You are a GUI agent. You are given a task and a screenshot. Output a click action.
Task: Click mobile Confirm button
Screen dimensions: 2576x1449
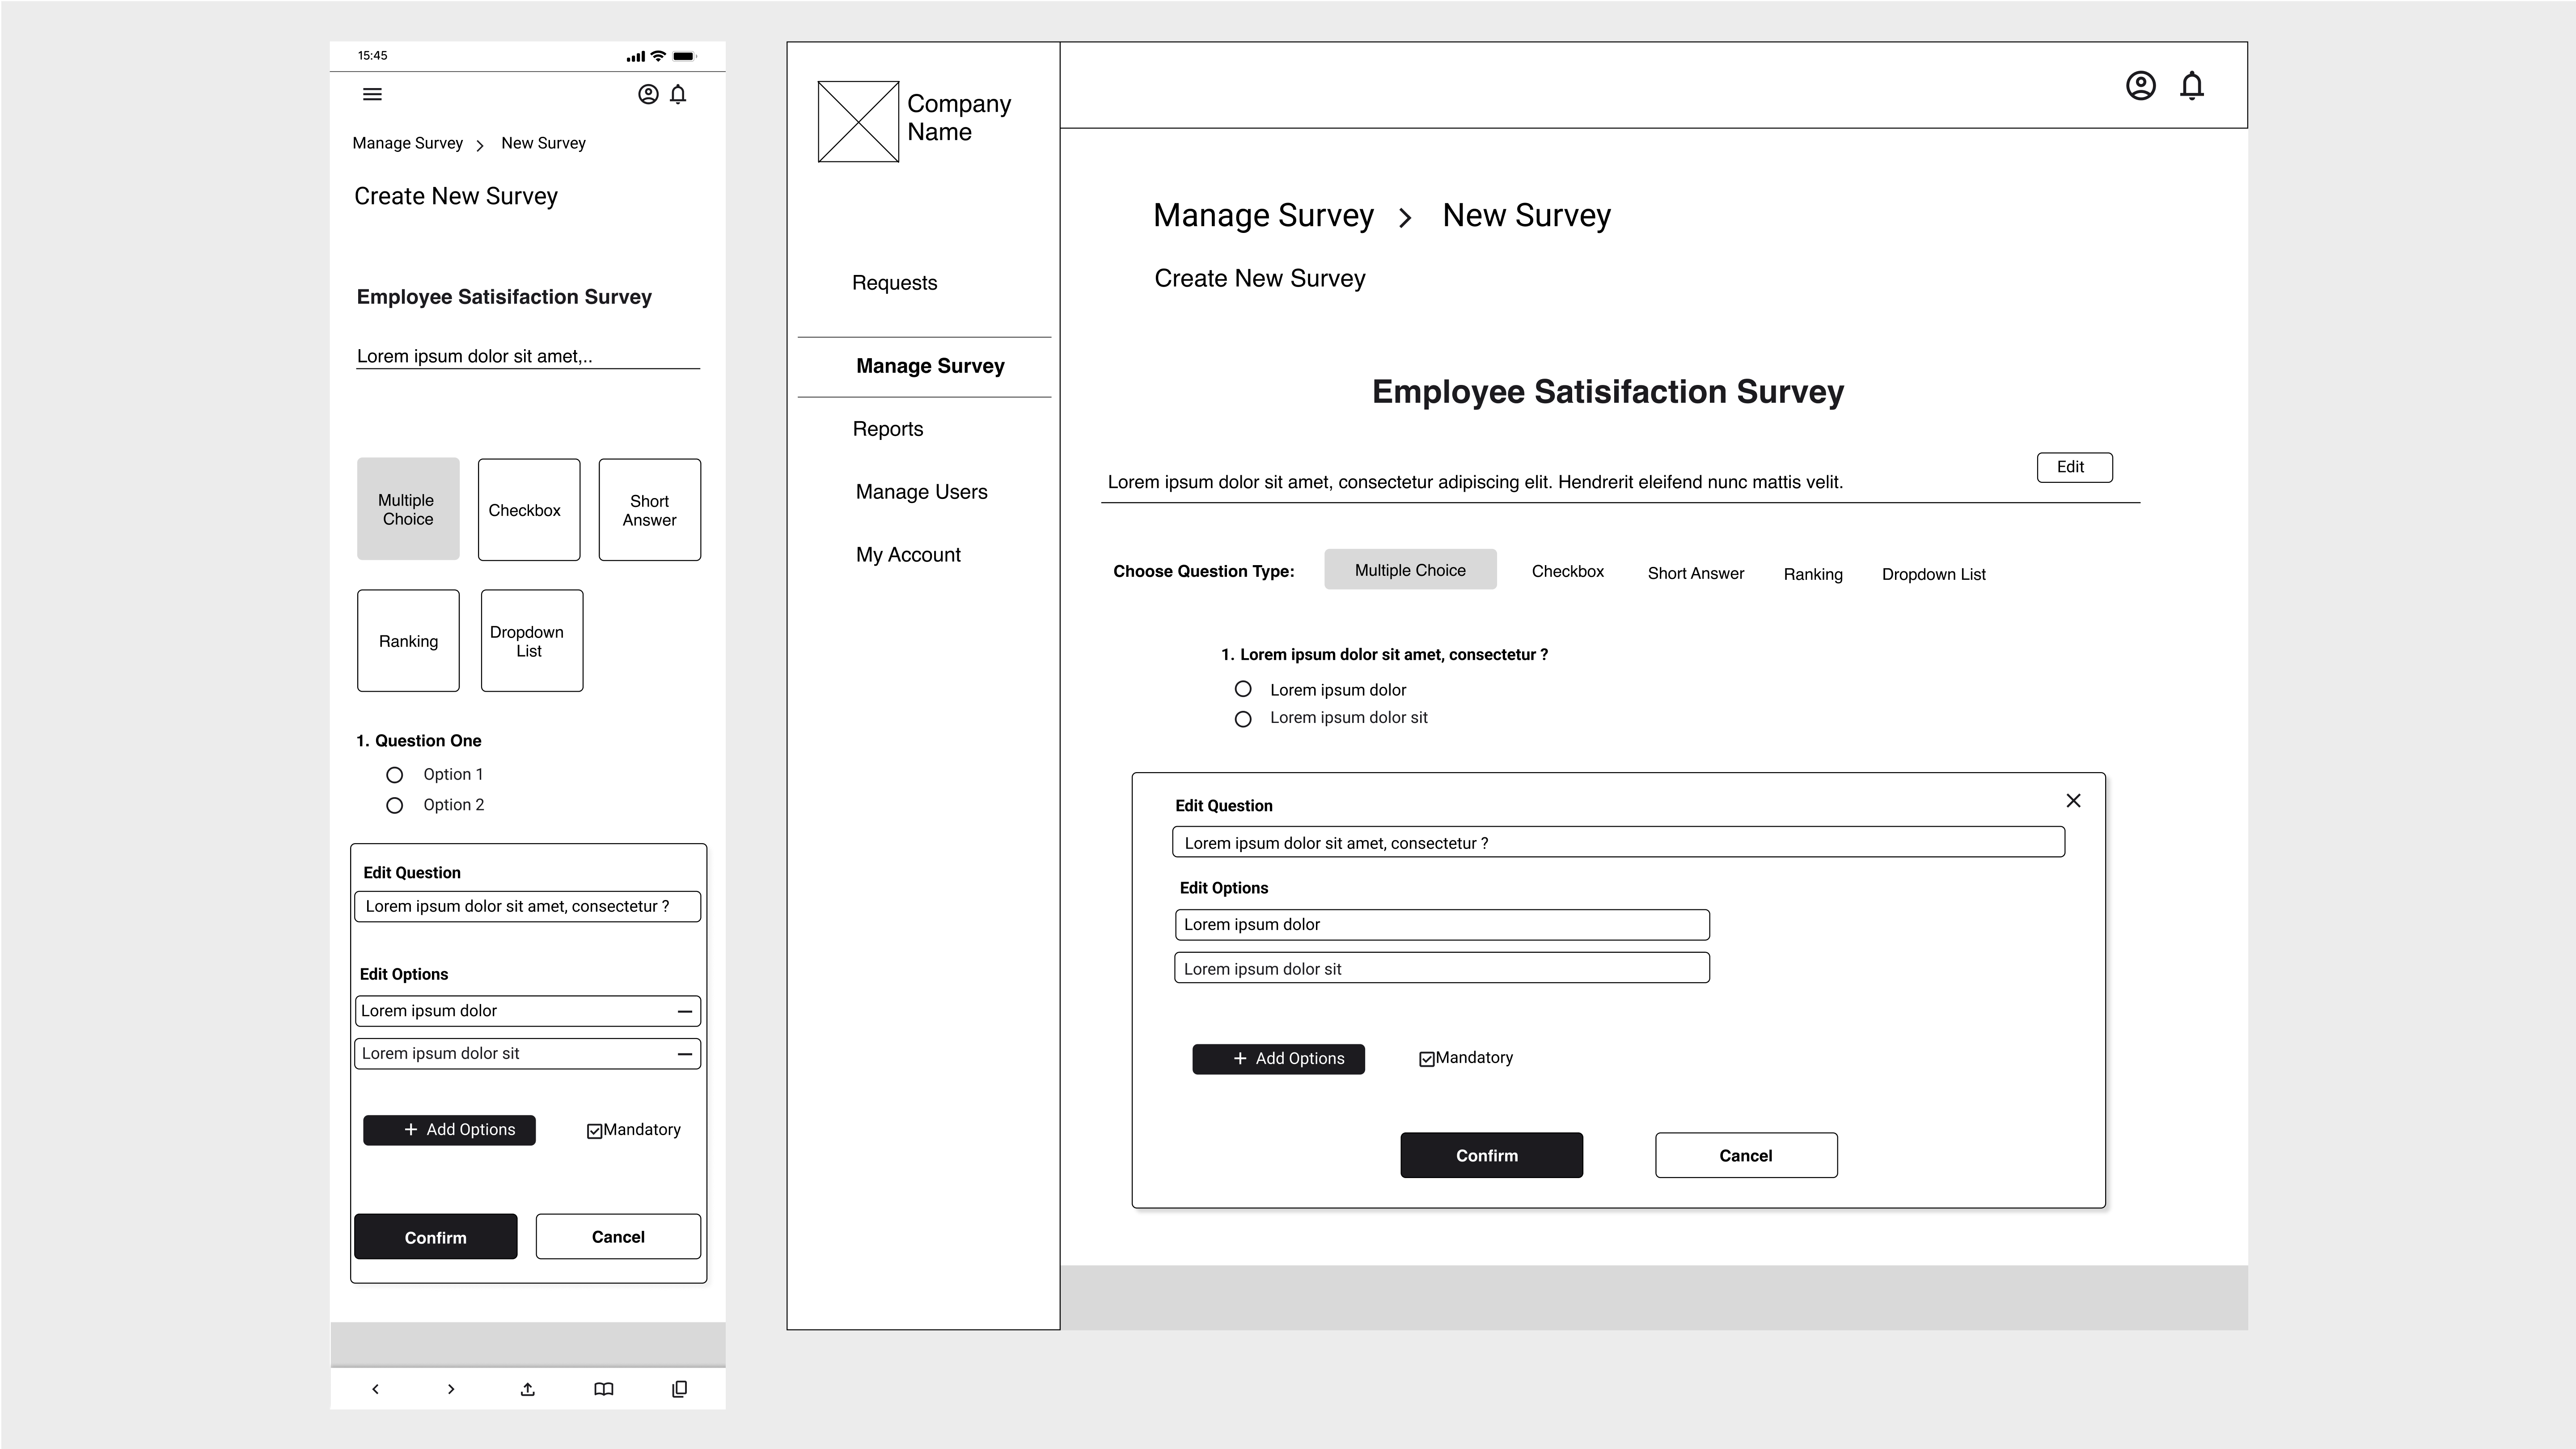click(x=436, y=1237)
